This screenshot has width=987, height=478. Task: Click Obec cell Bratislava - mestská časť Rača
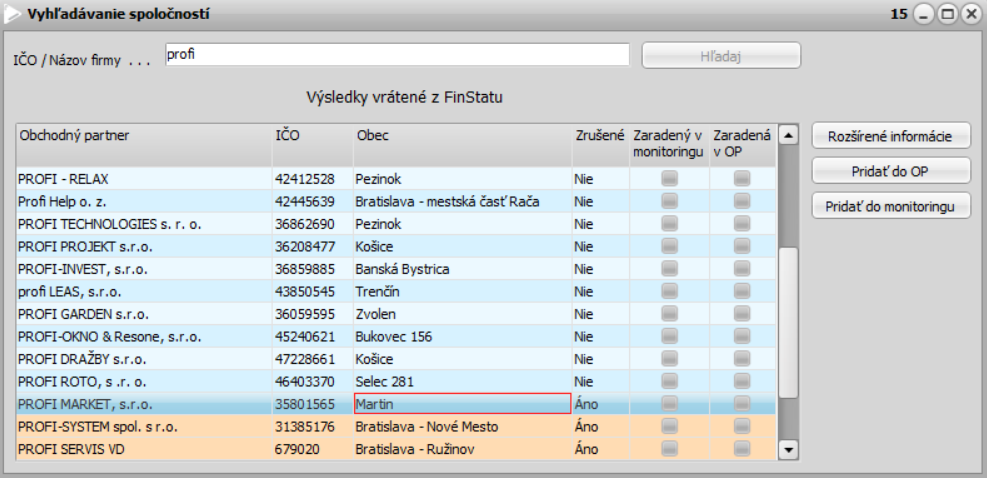(x=463, y=202)
